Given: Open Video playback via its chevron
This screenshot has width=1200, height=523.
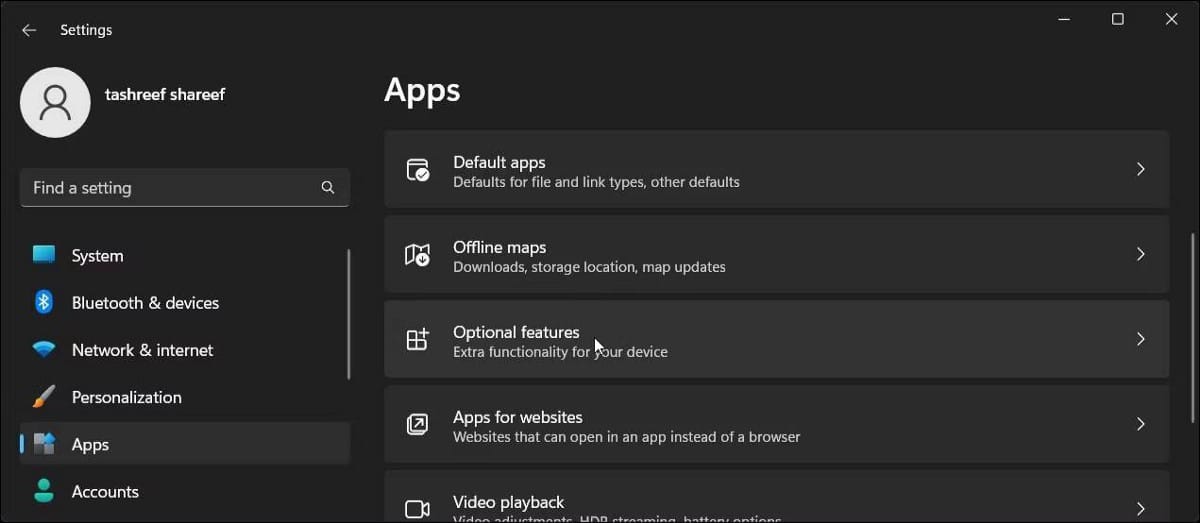Looking at the screenshot, I should (x=1141, y=509).
